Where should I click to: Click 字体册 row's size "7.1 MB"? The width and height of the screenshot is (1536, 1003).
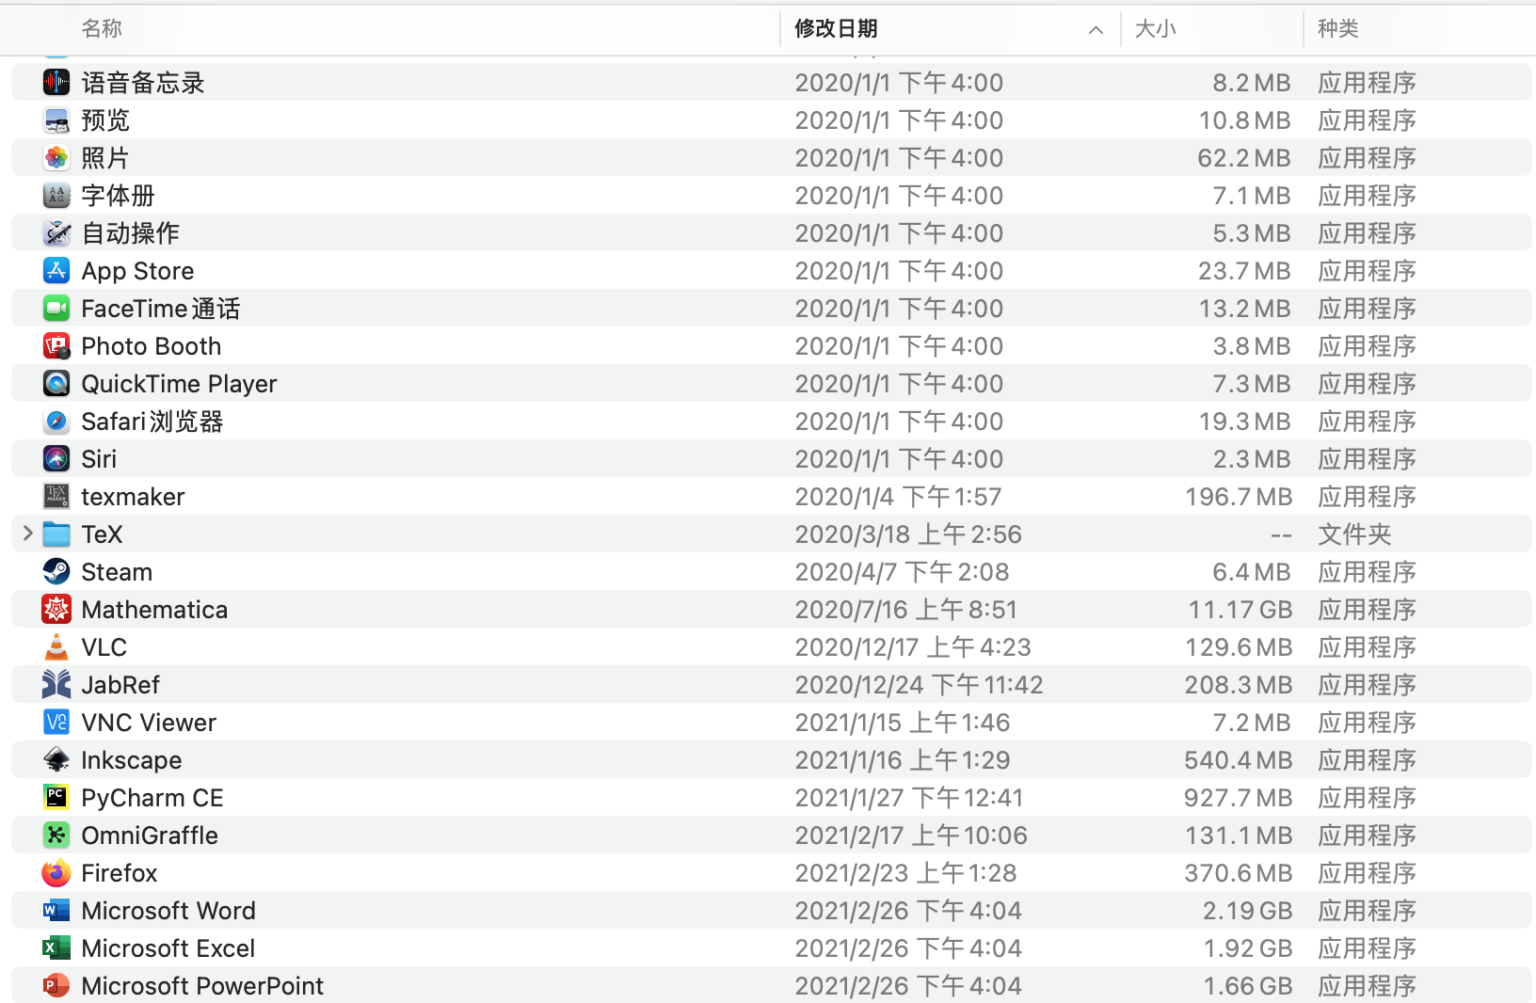(1251, 195)
